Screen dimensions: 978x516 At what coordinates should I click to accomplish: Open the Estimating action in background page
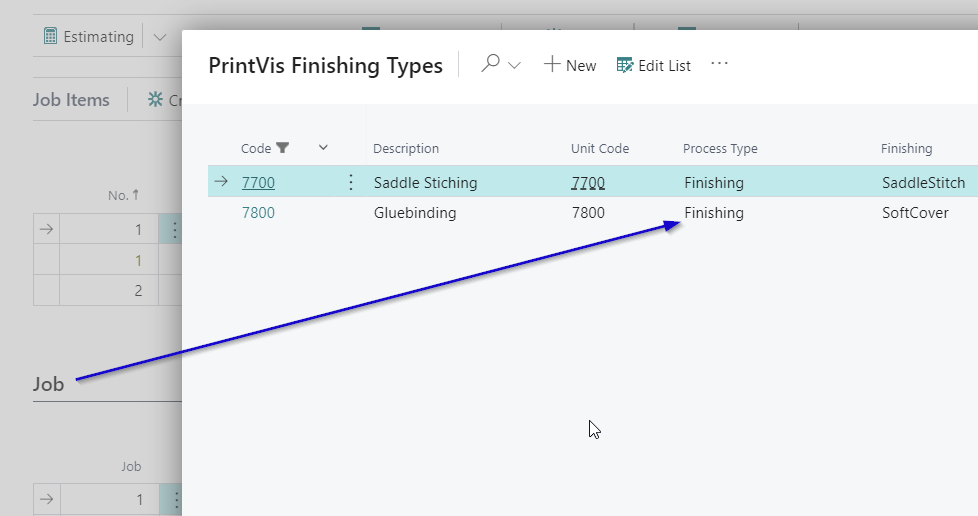tap(99, 37)
